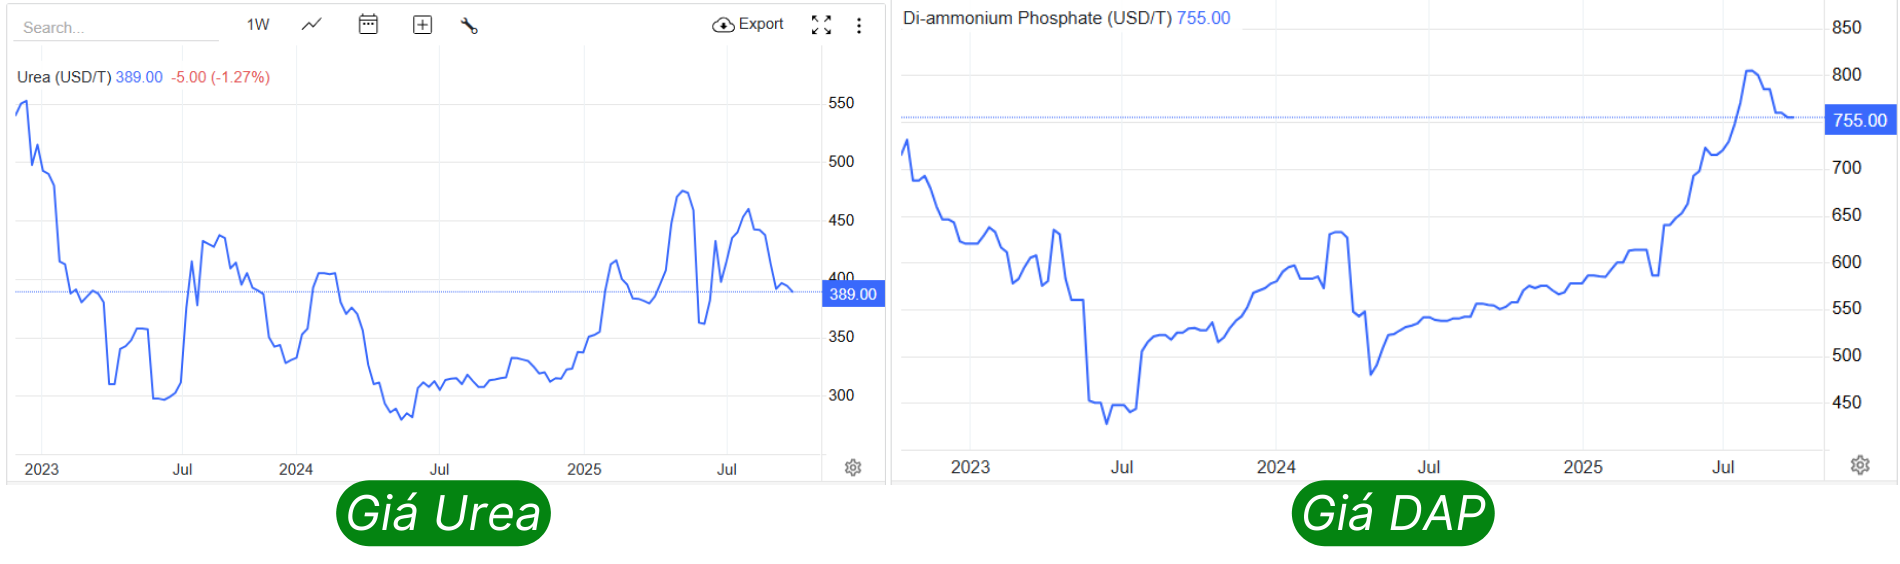Screen dimensions: 1900x564
Task: Click the 755.00 DAP price tag on axis
Action: click(1860, 120)
